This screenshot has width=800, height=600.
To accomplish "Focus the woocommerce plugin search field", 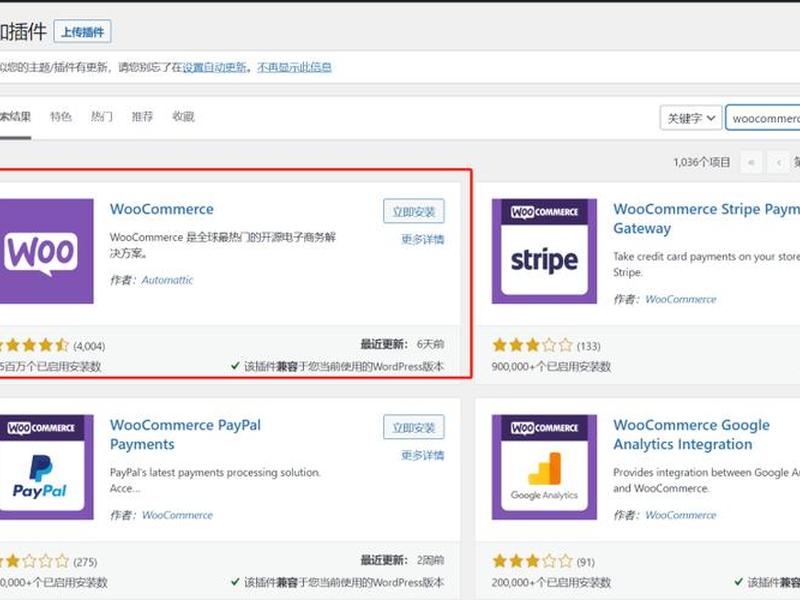I will click(763, 118).
